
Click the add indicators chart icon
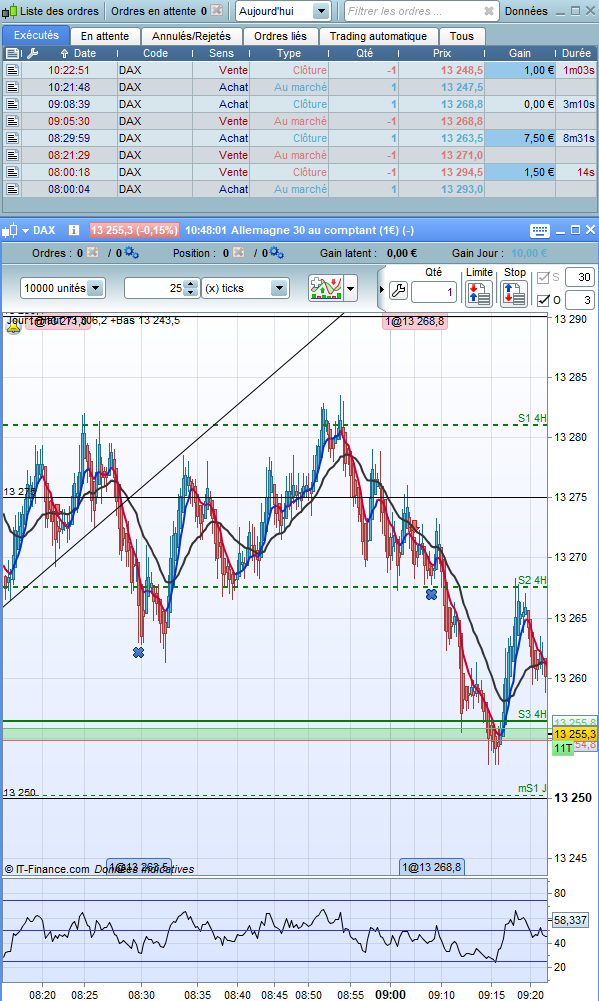click(x=326, y=289)
